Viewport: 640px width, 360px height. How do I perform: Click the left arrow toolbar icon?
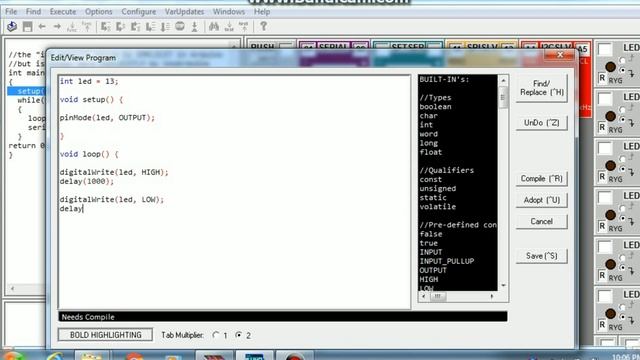coord(42,27)
